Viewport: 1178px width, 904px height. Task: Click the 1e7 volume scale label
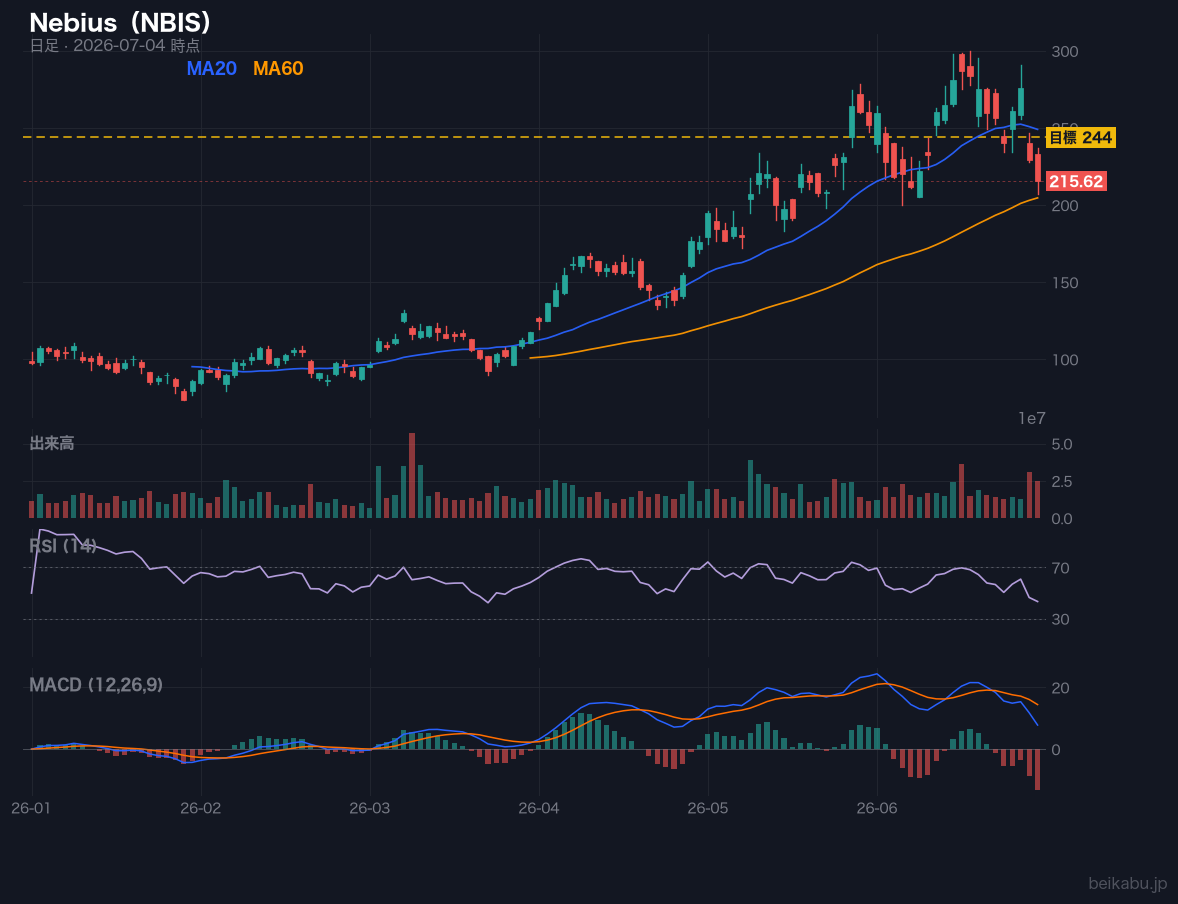(1032, 419)
